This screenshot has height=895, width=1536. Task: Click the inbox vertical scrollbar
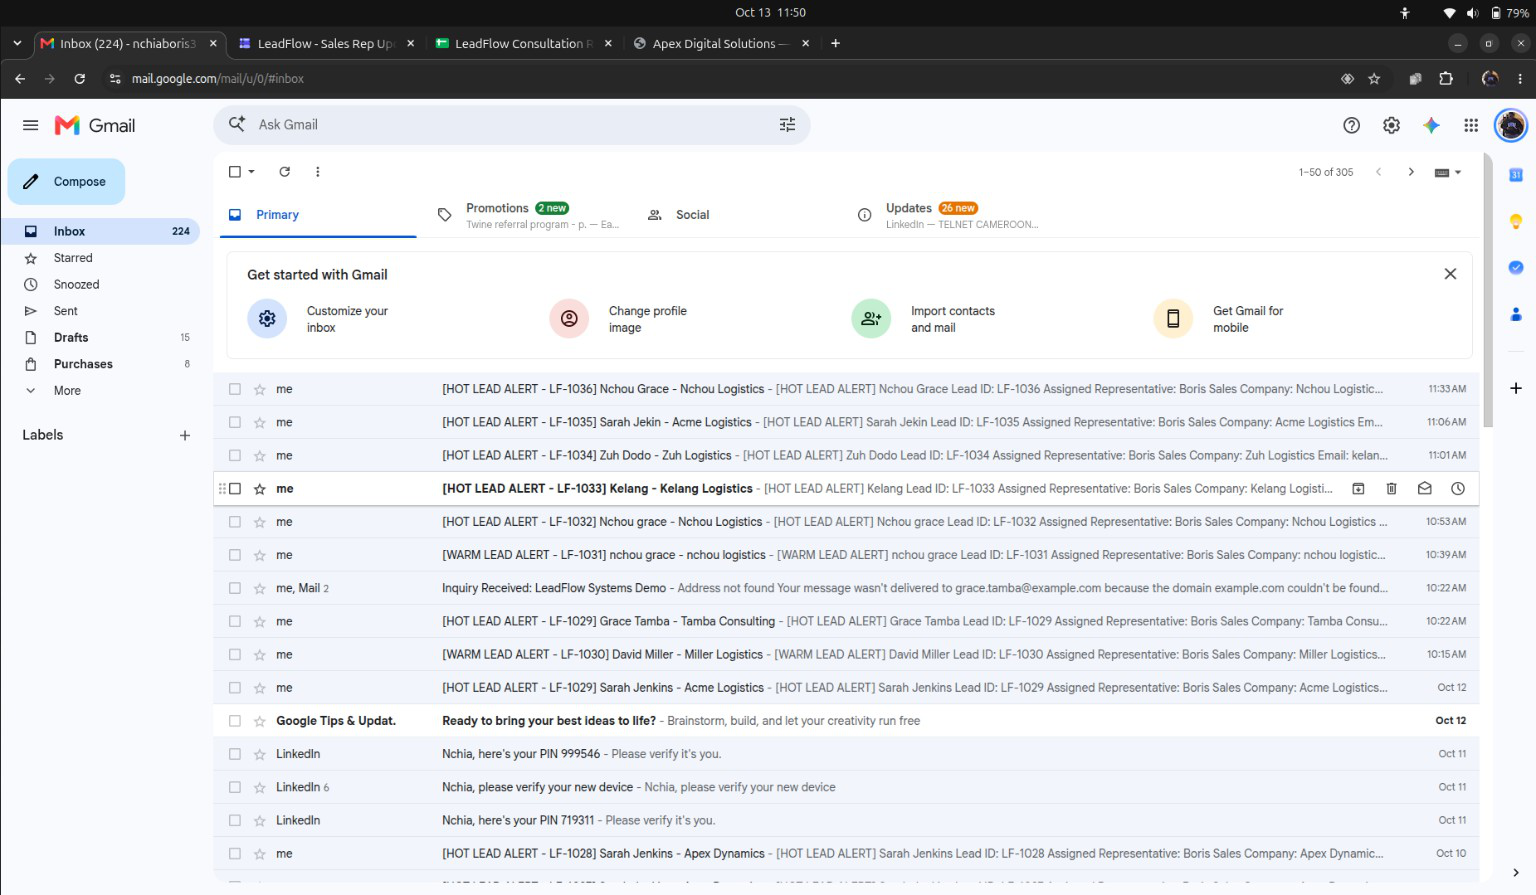(1488, 290)
